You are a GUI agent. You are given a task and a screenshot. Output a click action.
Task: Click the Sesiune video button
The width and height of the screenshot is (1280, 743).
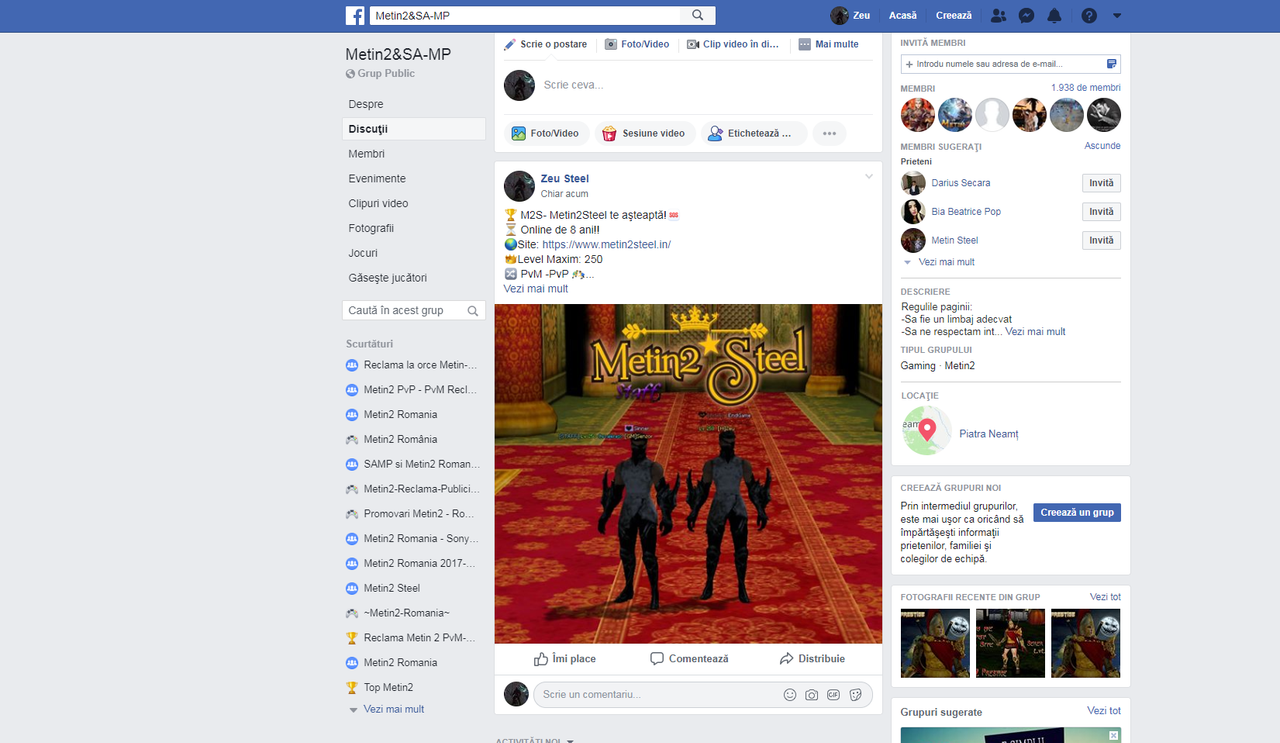(x=644, y=133)
